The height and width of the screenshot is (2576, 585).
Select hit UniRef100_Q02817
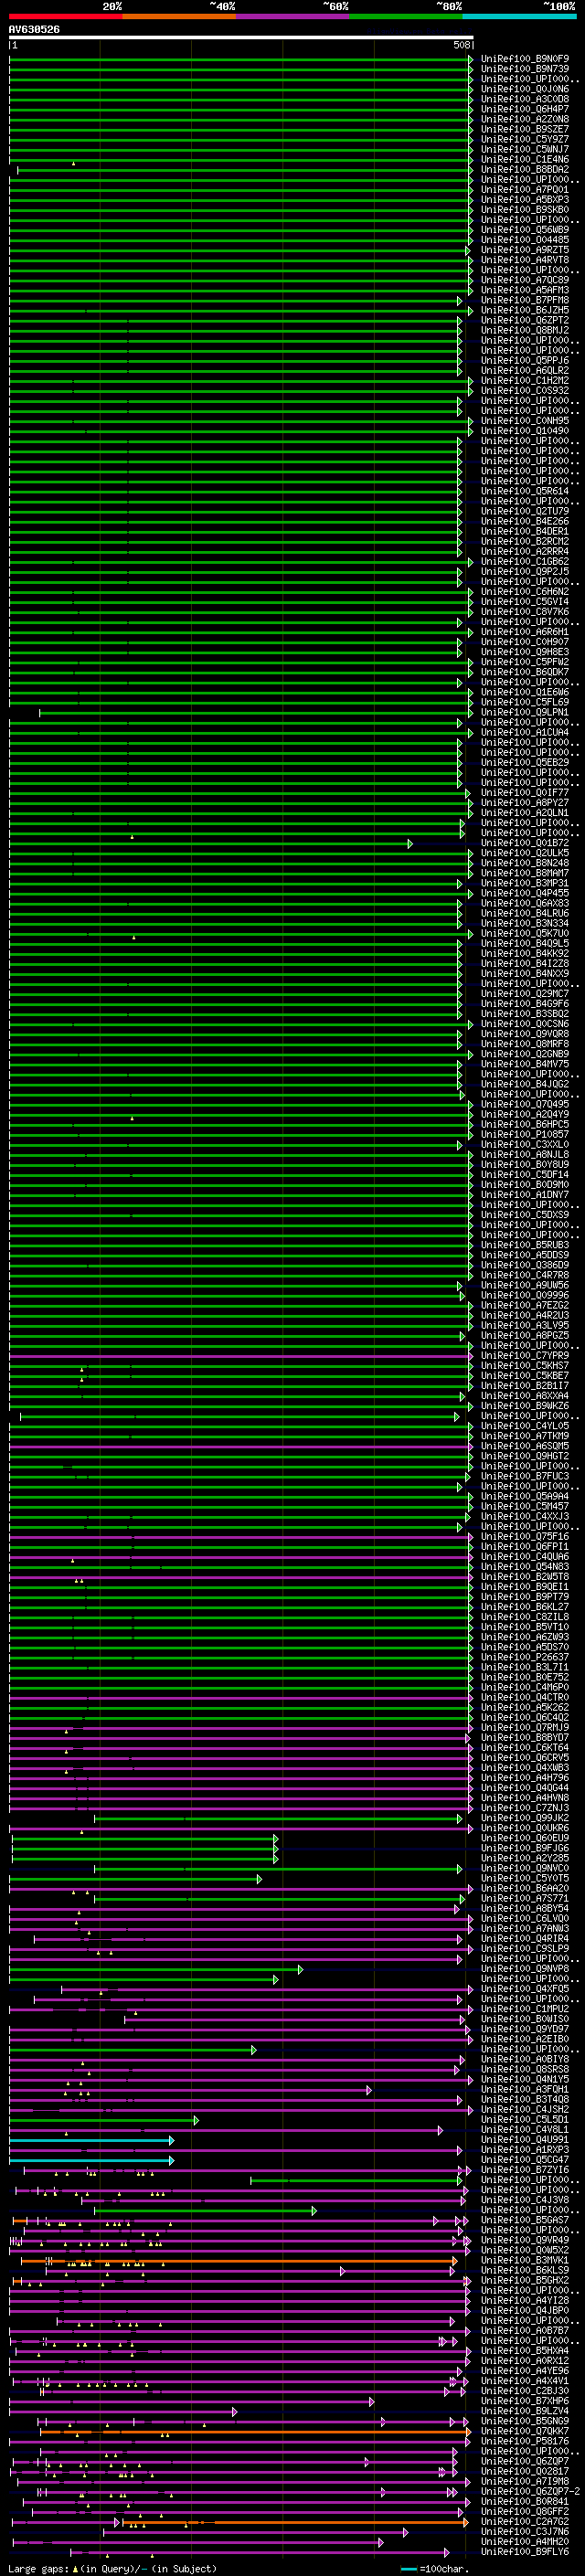point(524,2471)
